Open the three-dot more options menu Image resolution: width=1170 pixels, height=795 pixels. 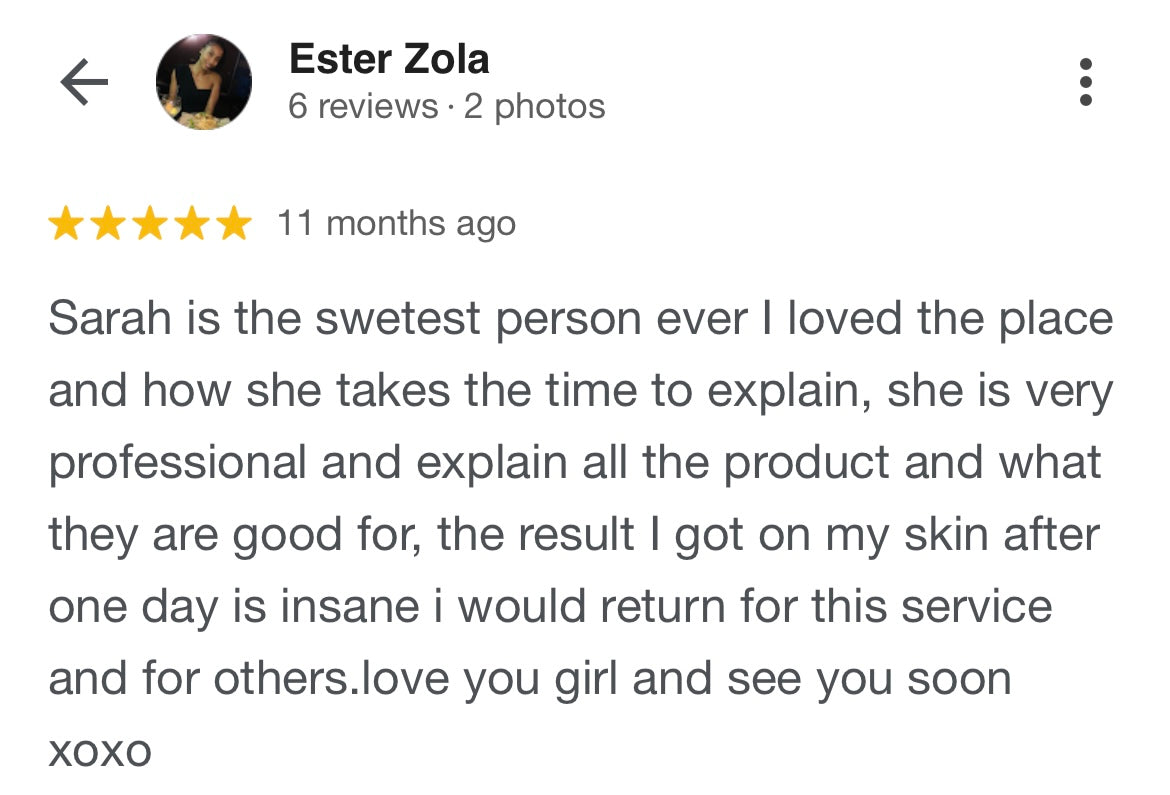point(1086,83)
